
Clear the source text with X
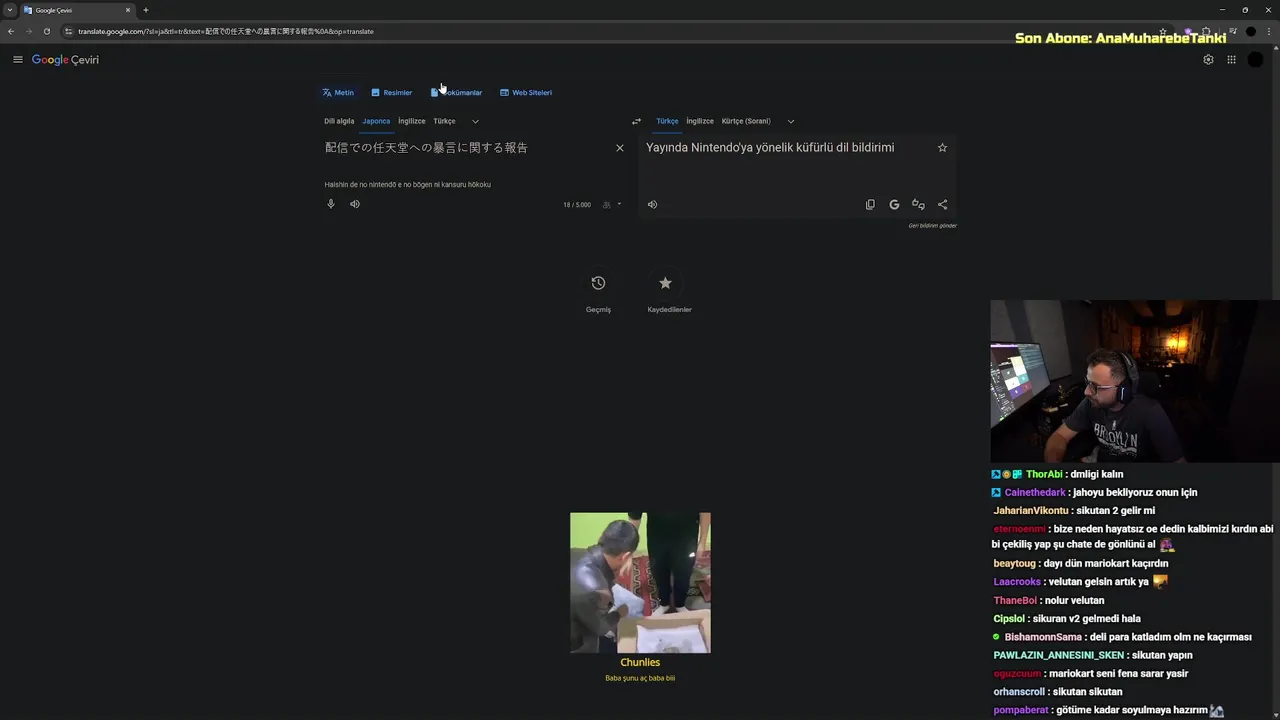620,148
